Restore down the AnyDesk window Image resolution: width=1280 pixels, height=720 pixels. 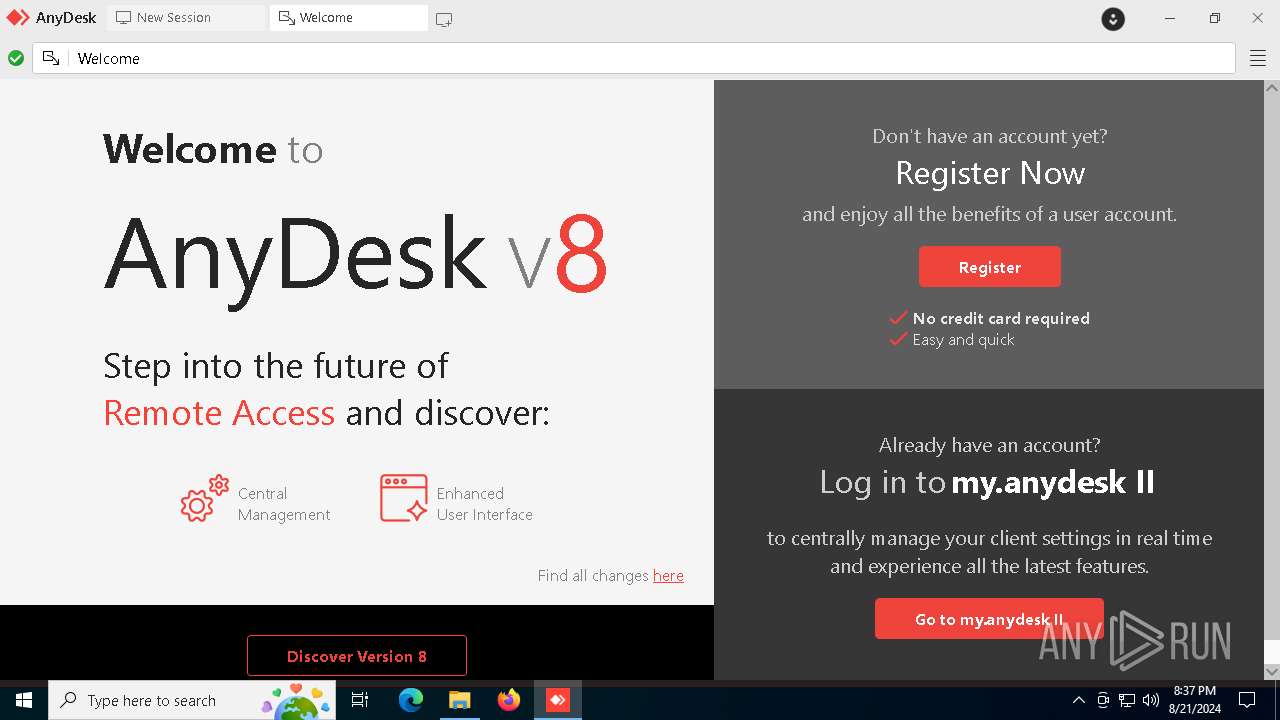[1214, 18]
